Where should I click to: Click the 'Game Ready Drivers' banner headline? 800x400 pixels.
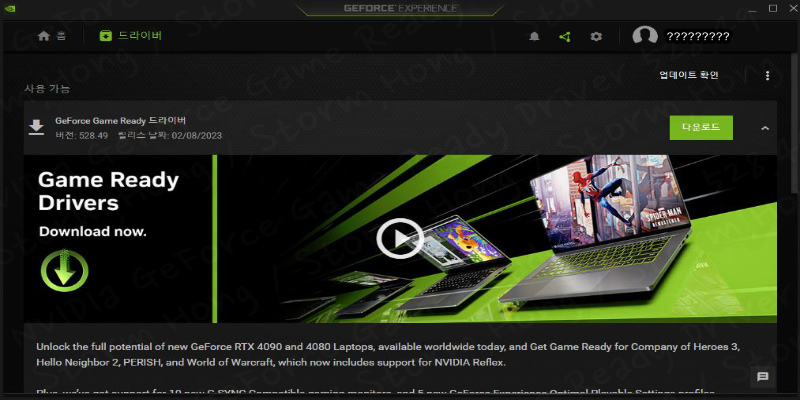pyautogui.click(x=108, y=191)
